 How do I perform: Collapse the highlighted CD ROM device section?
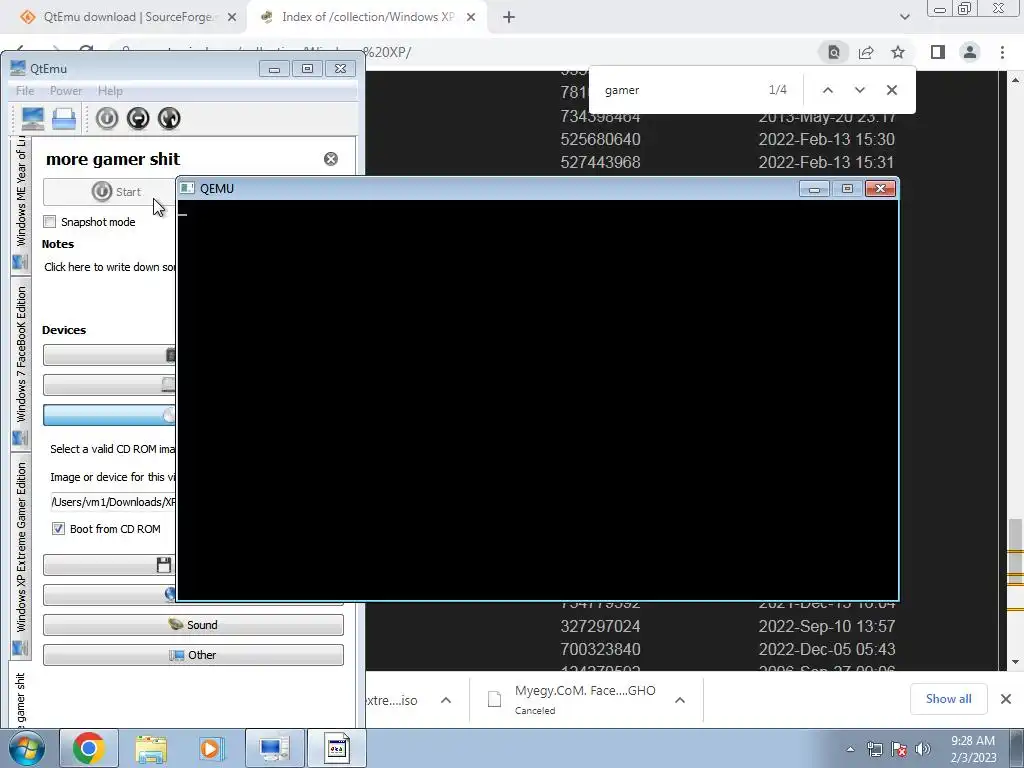110,415
